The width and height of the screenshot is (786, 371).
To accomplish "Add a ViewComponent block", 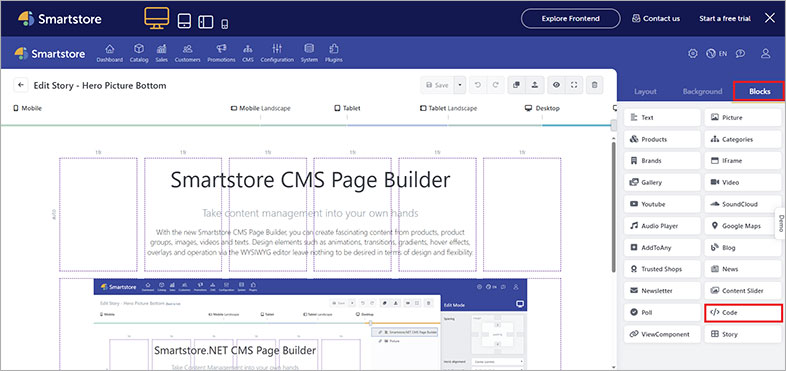I will (662, 334).
